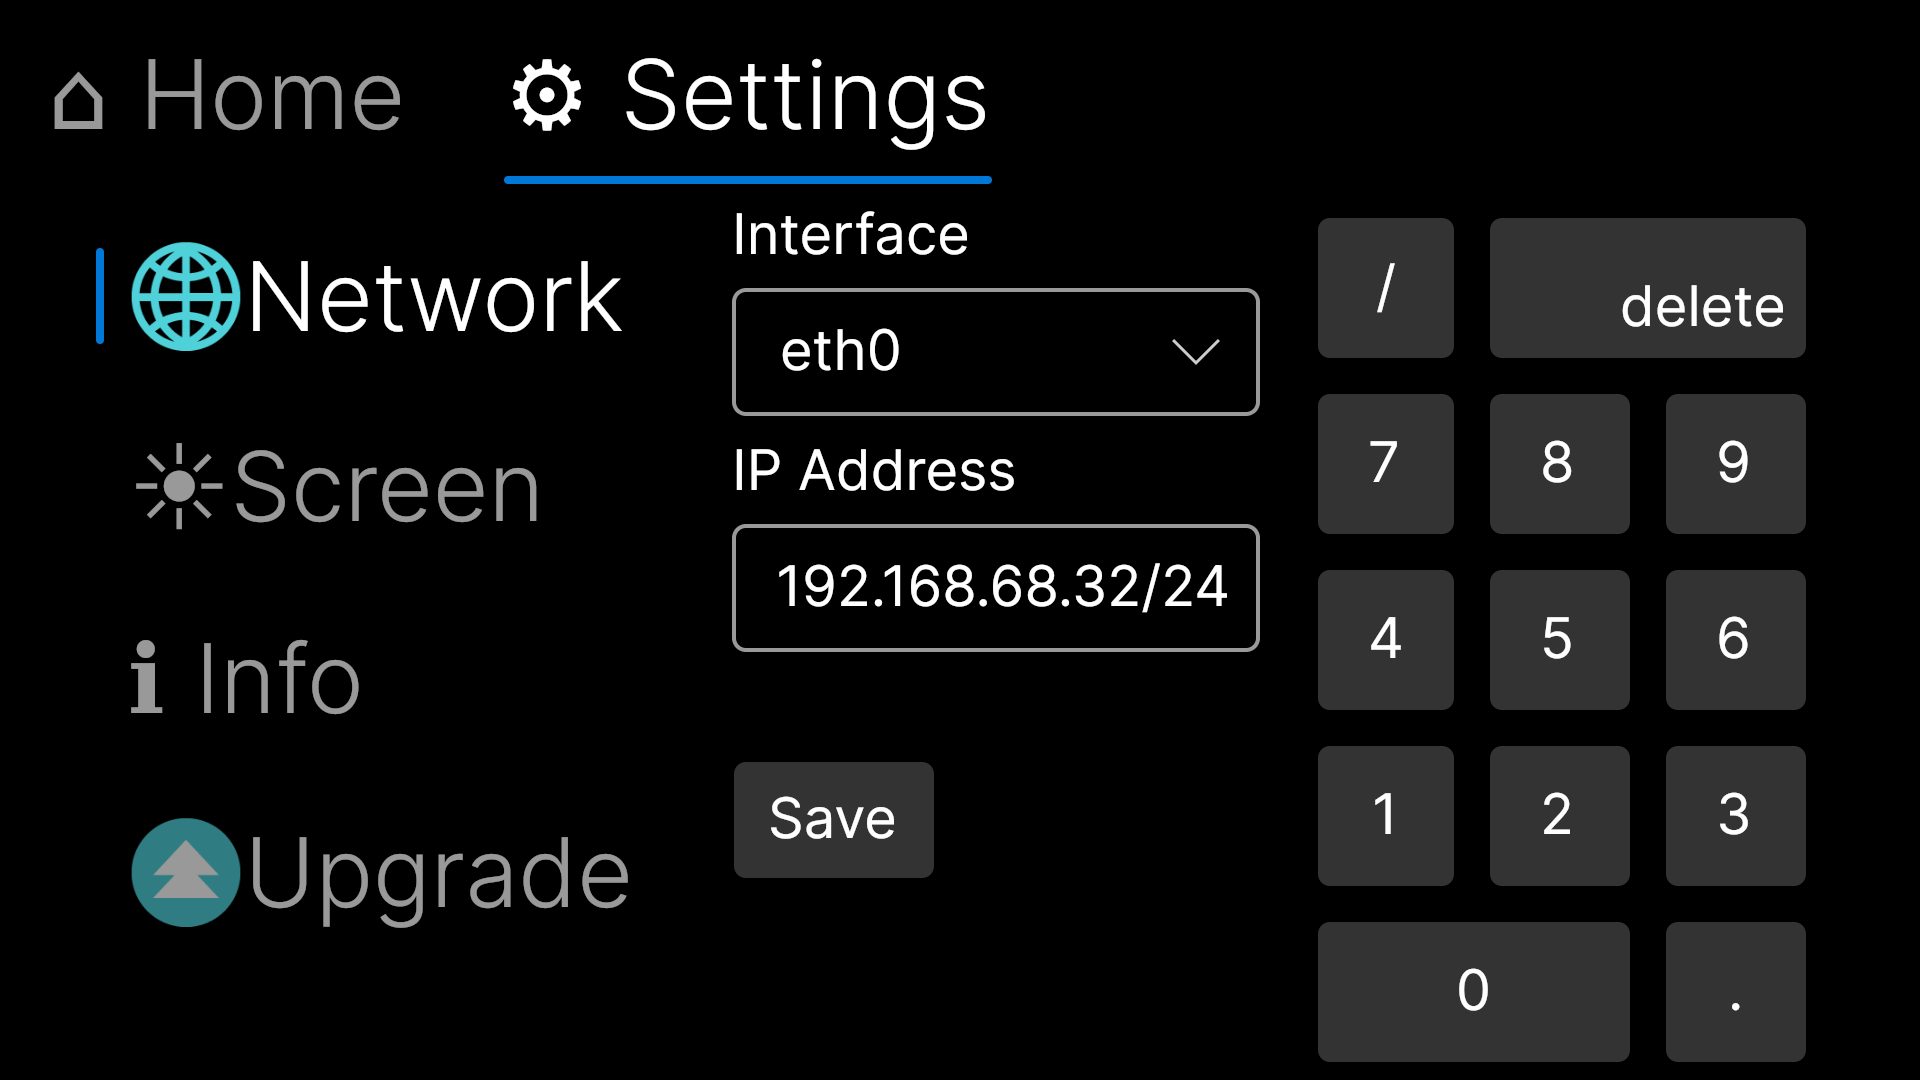Open the Screen settings section

click(x=338, y=487)
